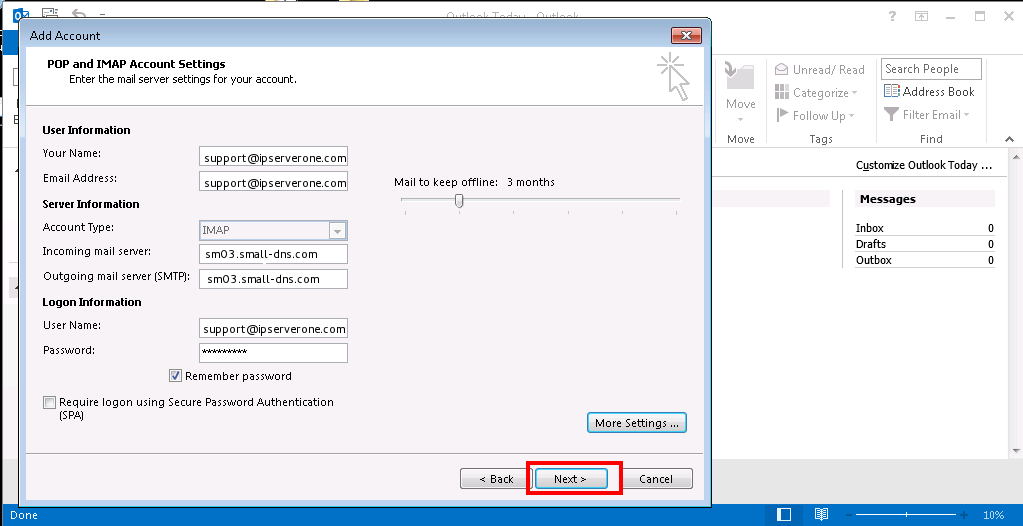This screenshot has width=1023, height=526.
Task: Enable Require logon using SPA checkbox
Action: coord(50,402)
